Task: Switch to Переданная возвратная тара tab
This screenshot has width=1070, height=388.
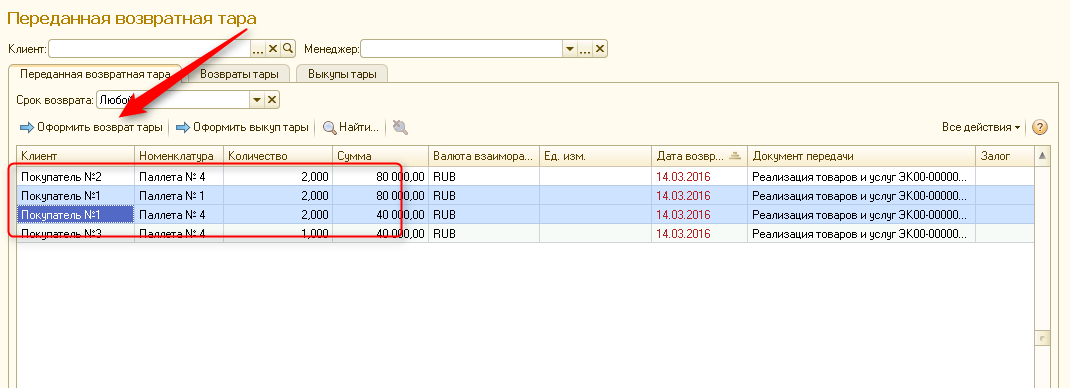Action: pyautogui.click(x=95, y=74)
